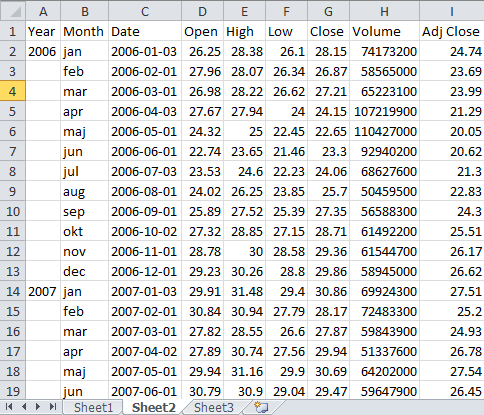This screenshot has width=484, height=415.
Task: Select the row 4 header
Action: tap(13, 91)
